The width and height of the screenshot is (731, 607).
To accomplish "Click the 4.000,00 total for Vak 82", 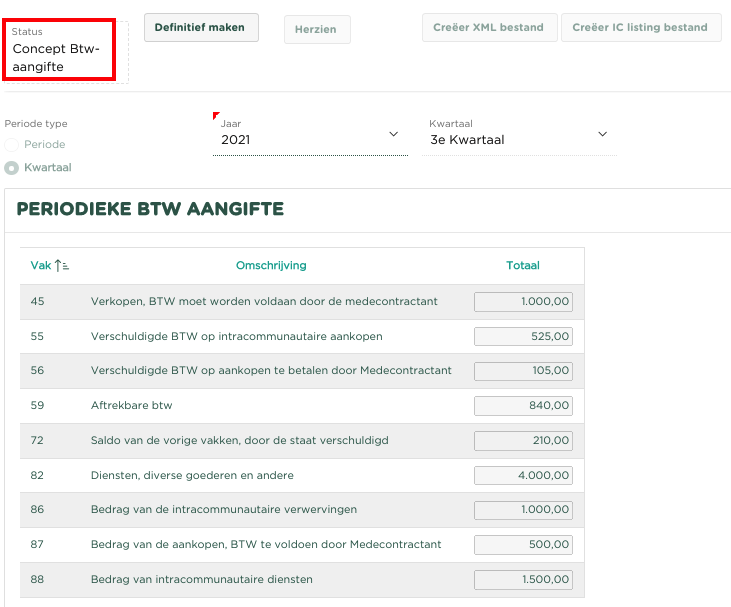I will [x=523, y=475].
